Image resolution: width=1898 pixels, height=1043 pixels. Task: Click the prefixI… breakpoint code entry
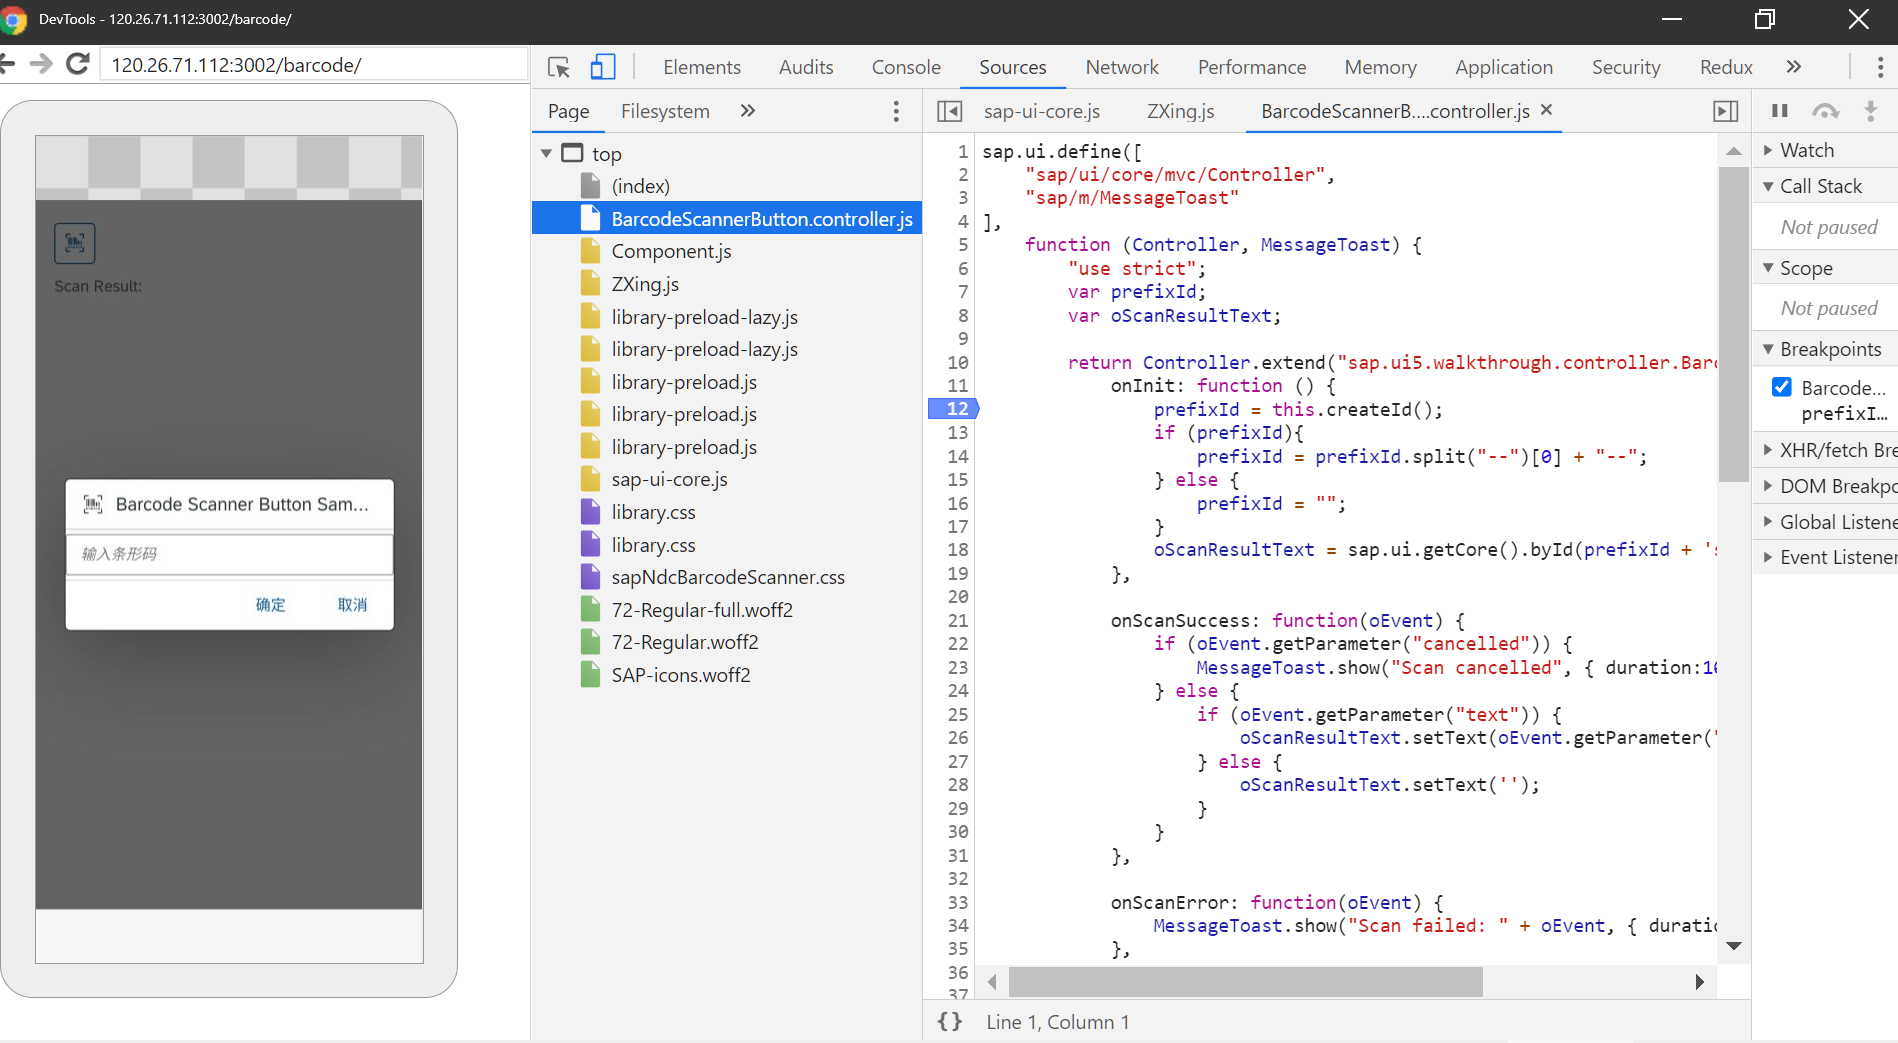tap(1844, 413)
